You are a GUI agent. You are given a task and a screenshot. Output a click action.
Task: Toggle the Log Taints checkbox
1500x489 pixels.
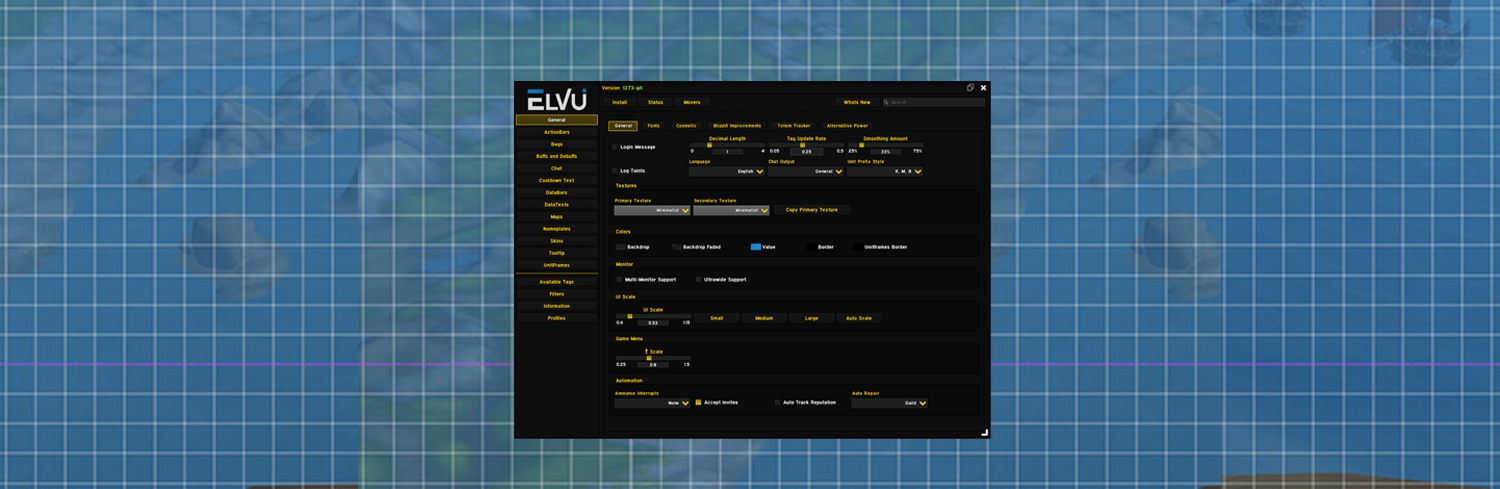click(615, 171)
